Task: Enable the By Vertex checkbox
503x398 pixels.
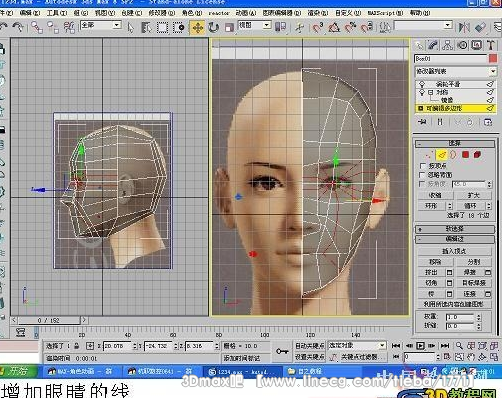Action: tap(423, 166)
